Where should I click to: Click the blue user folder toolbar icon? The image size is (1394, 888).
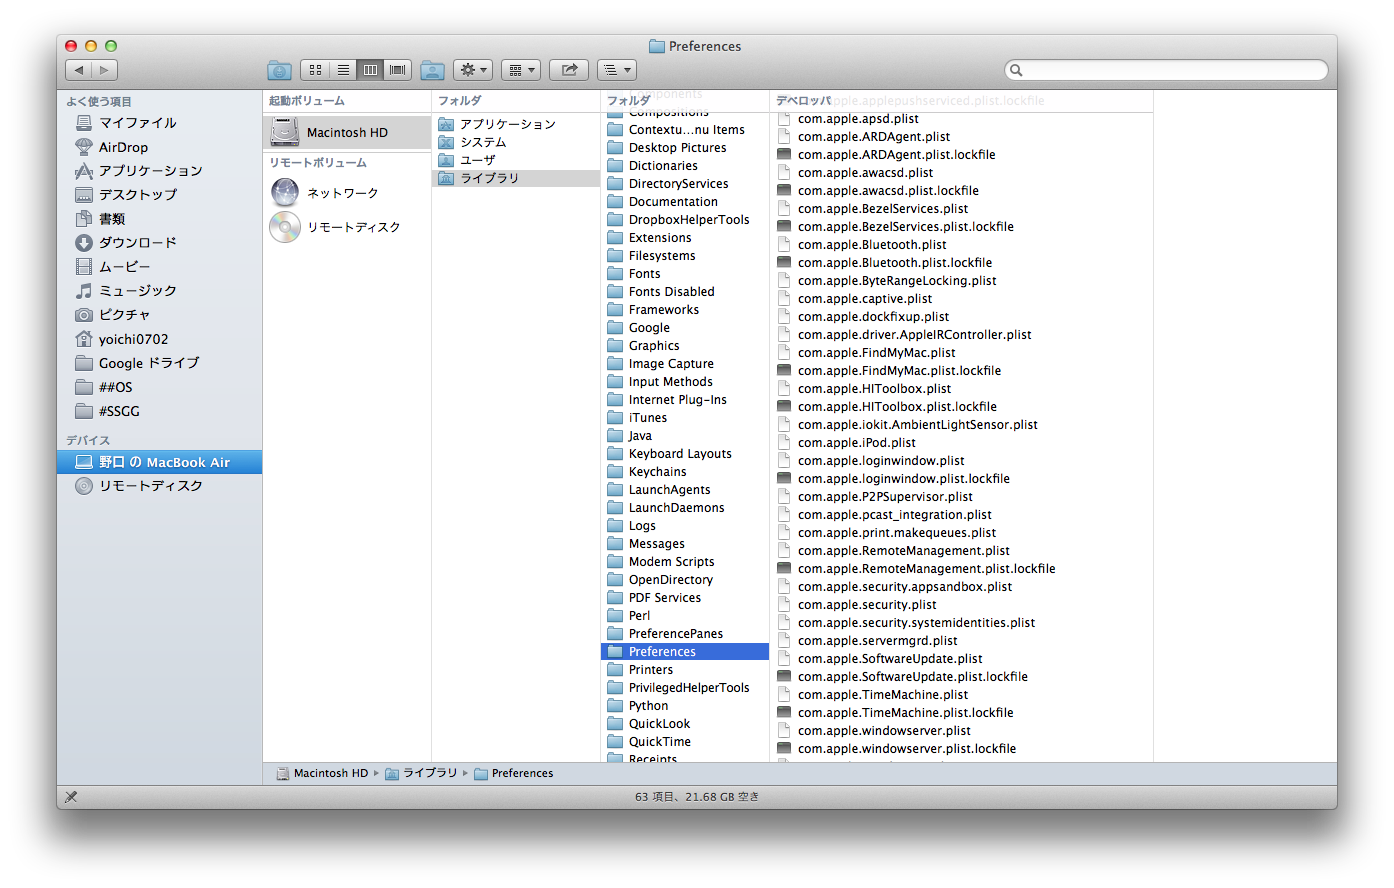(x=432, y=70)
